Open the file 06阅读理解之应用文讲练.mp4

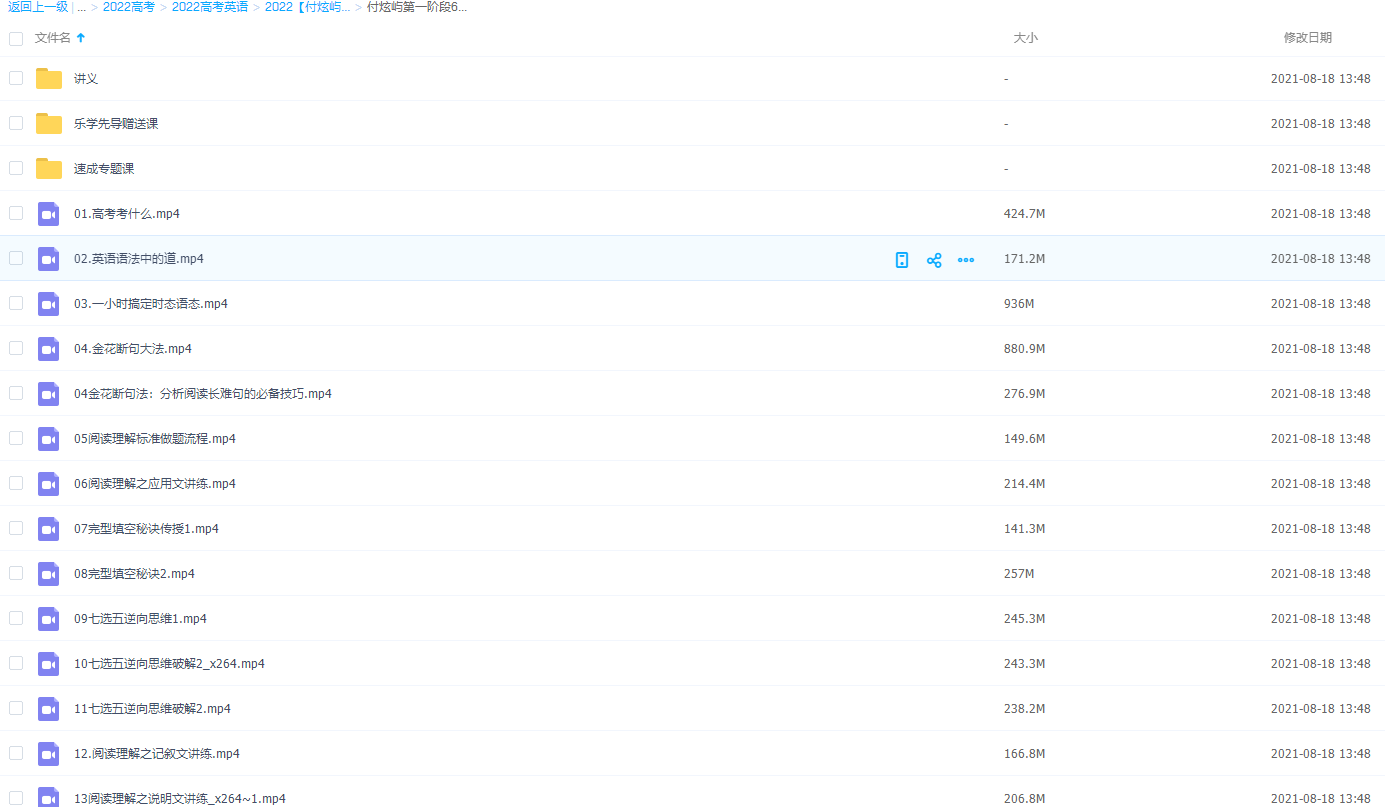coord(155,484)
